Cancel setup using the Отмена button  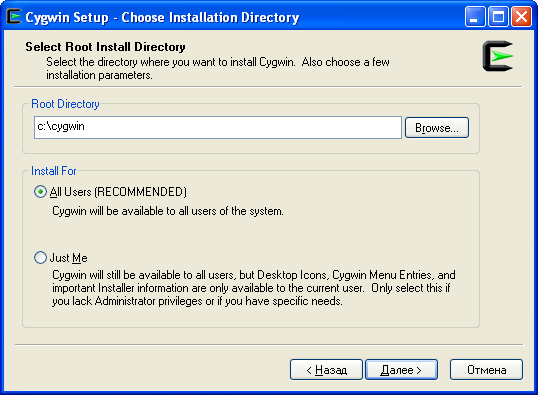pyautogui.click(x=487, y=370)
